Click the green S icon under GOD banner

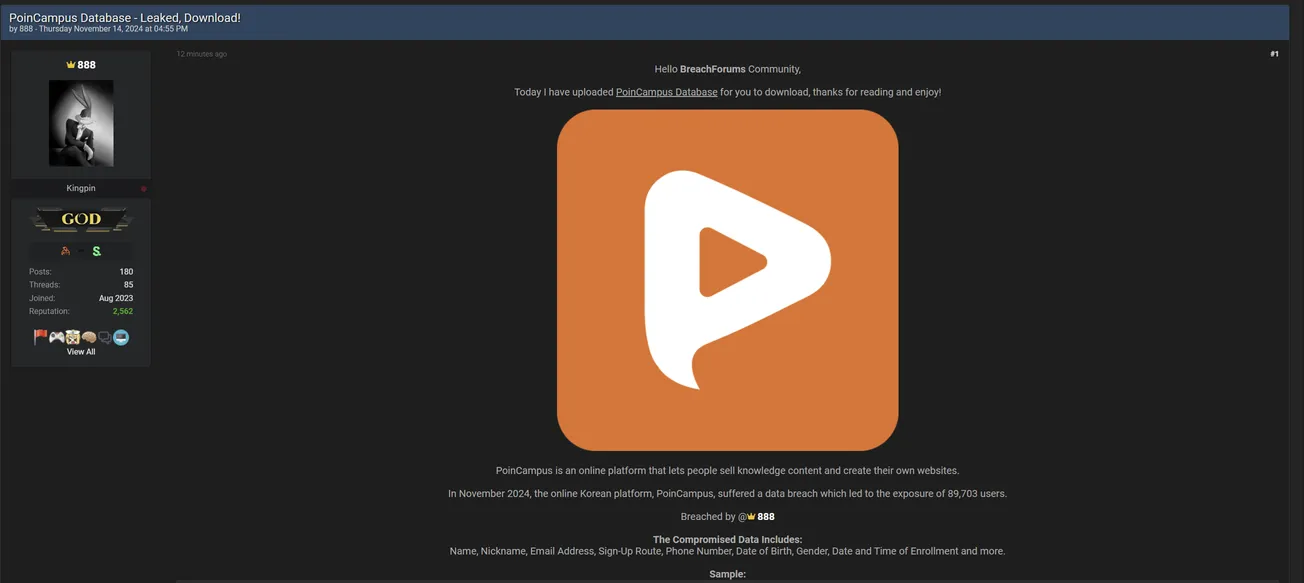coord(96,250)
